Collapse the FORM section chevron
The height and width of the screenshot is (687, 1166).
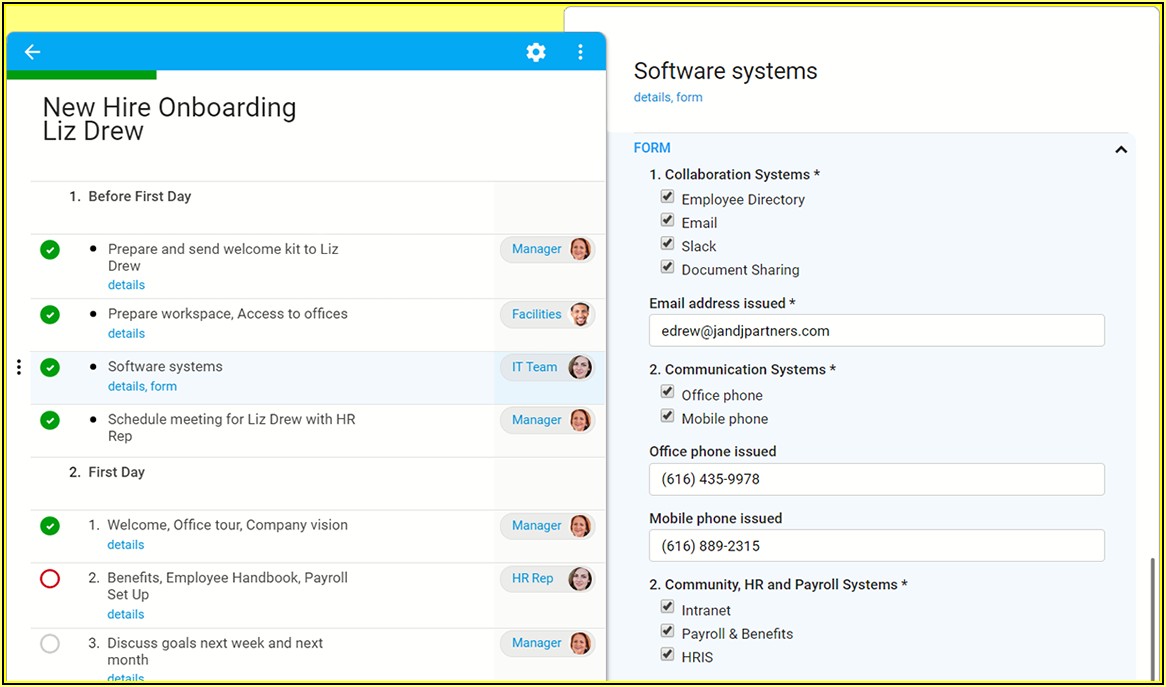click(x=1121, y=149)
